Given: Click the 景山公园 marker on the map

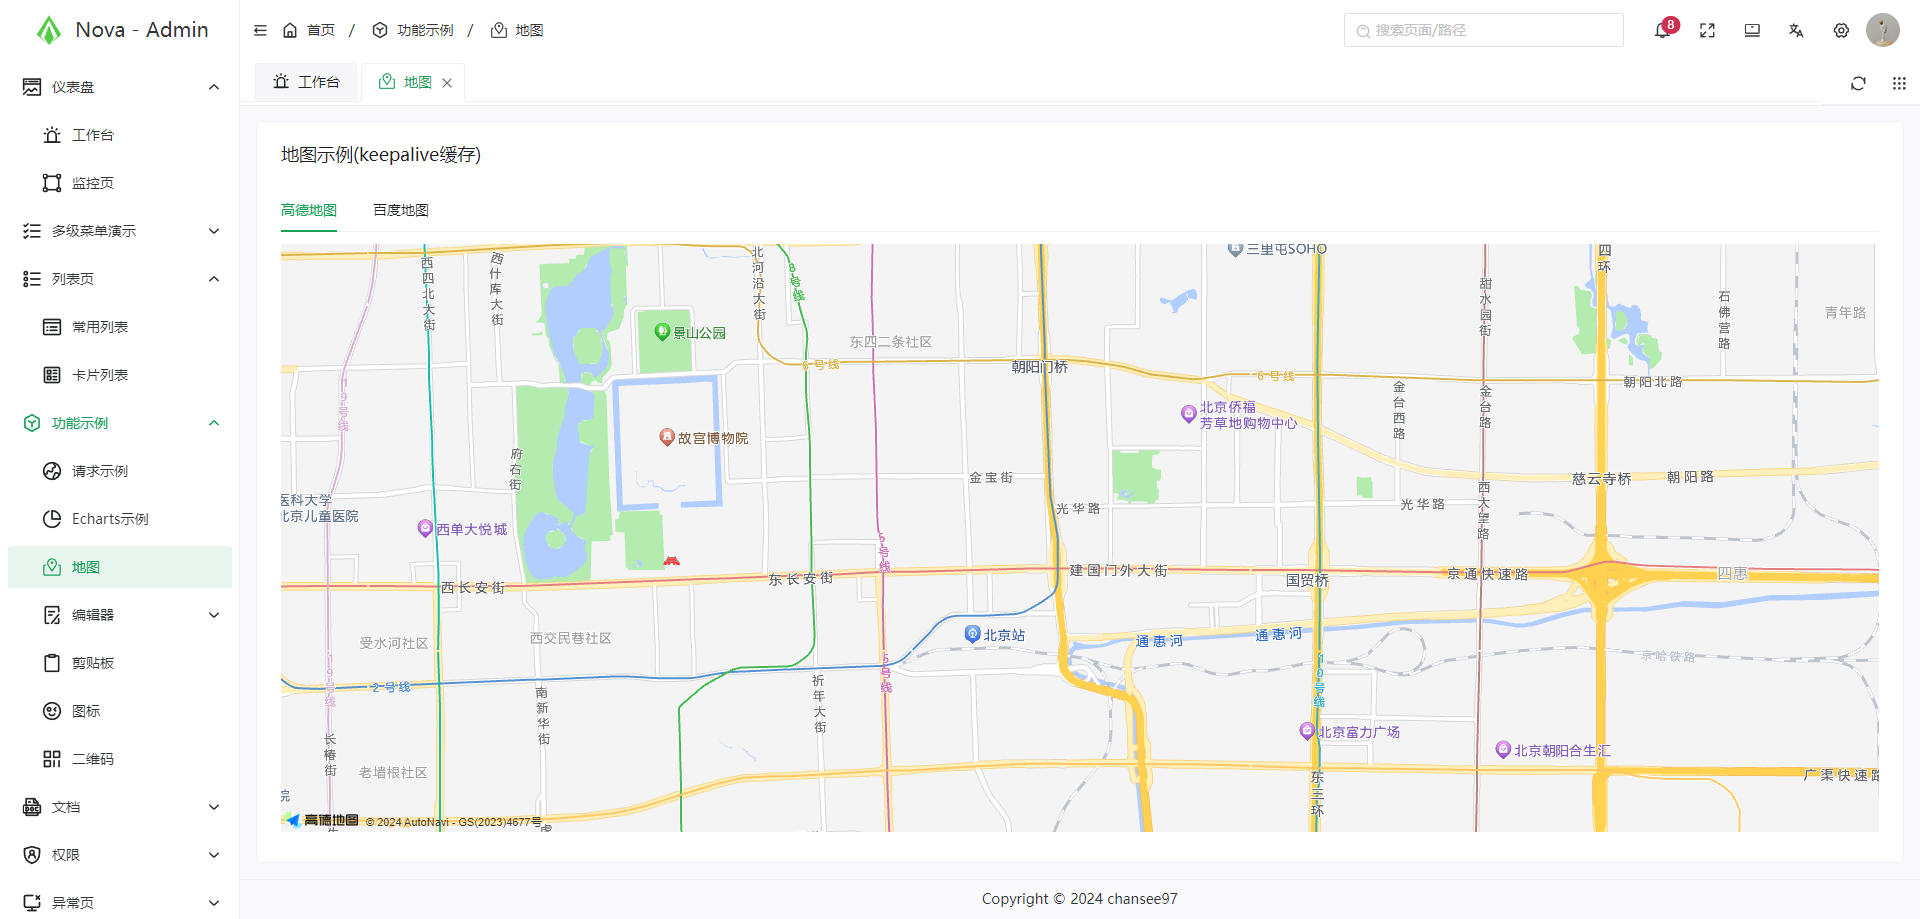Looking at the screenshot, I should tap(662, 331).
